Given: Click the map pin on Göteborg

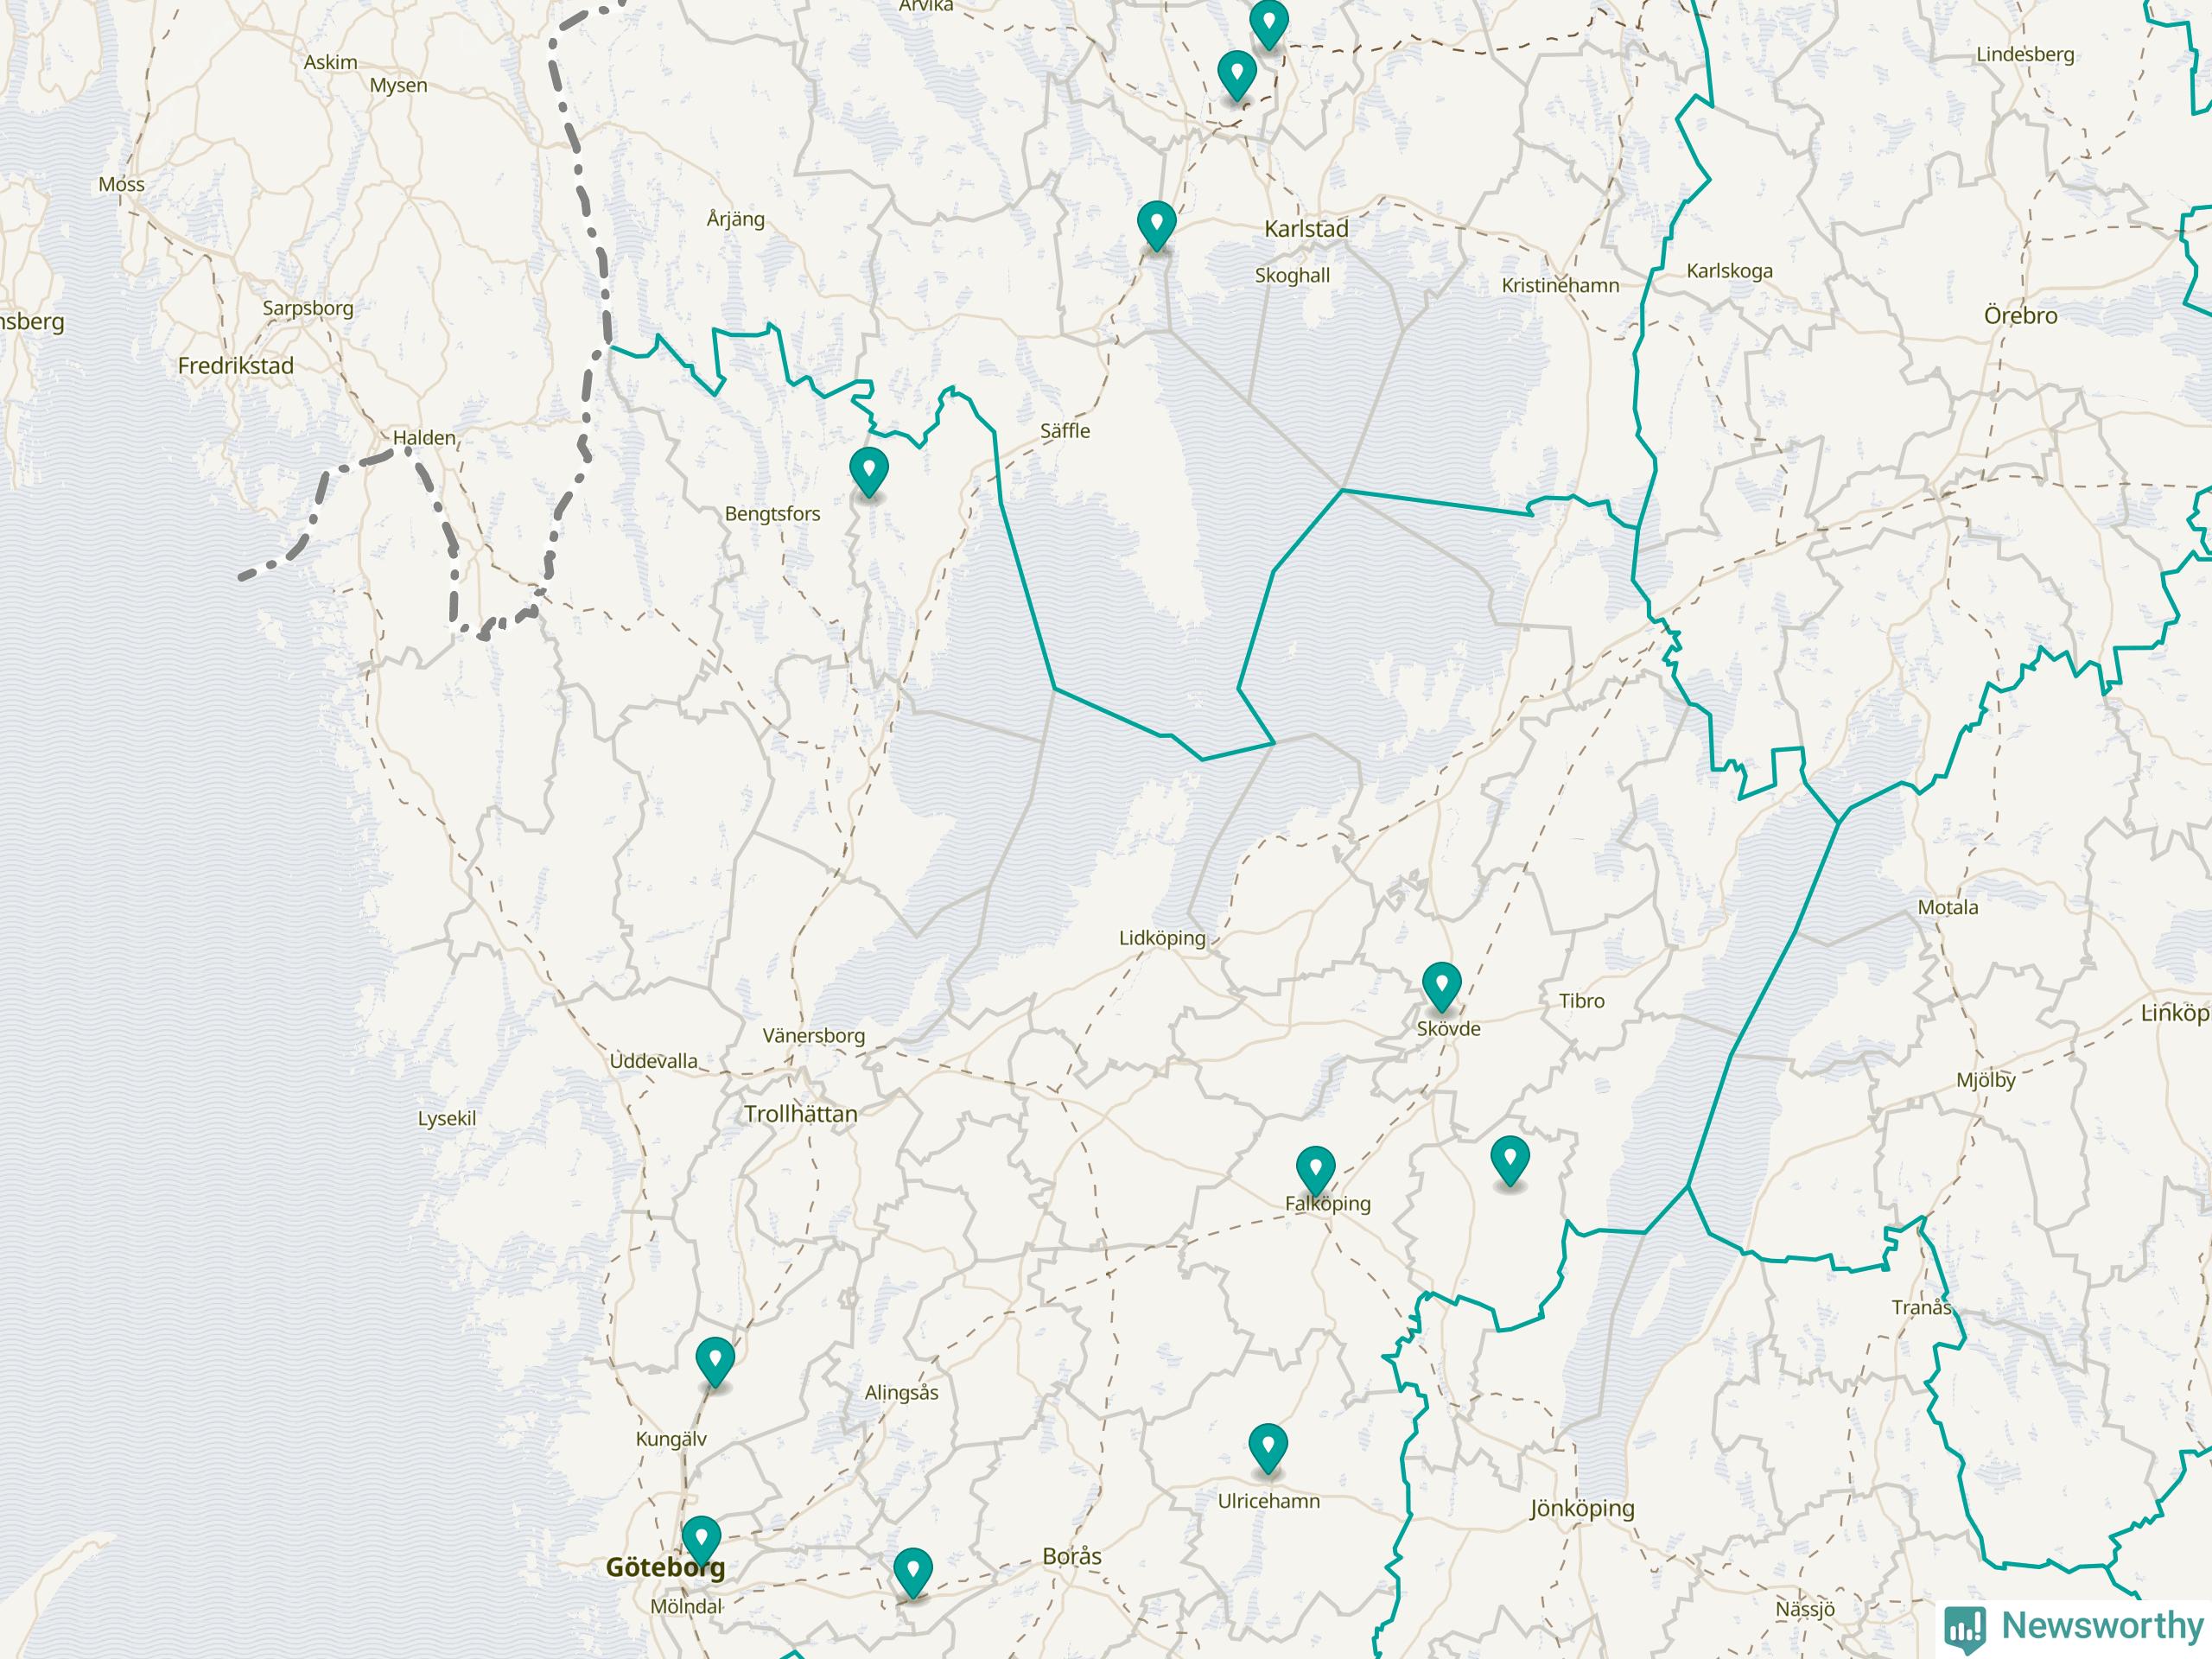Looking at the screenshot, I should pos(701,1541).
